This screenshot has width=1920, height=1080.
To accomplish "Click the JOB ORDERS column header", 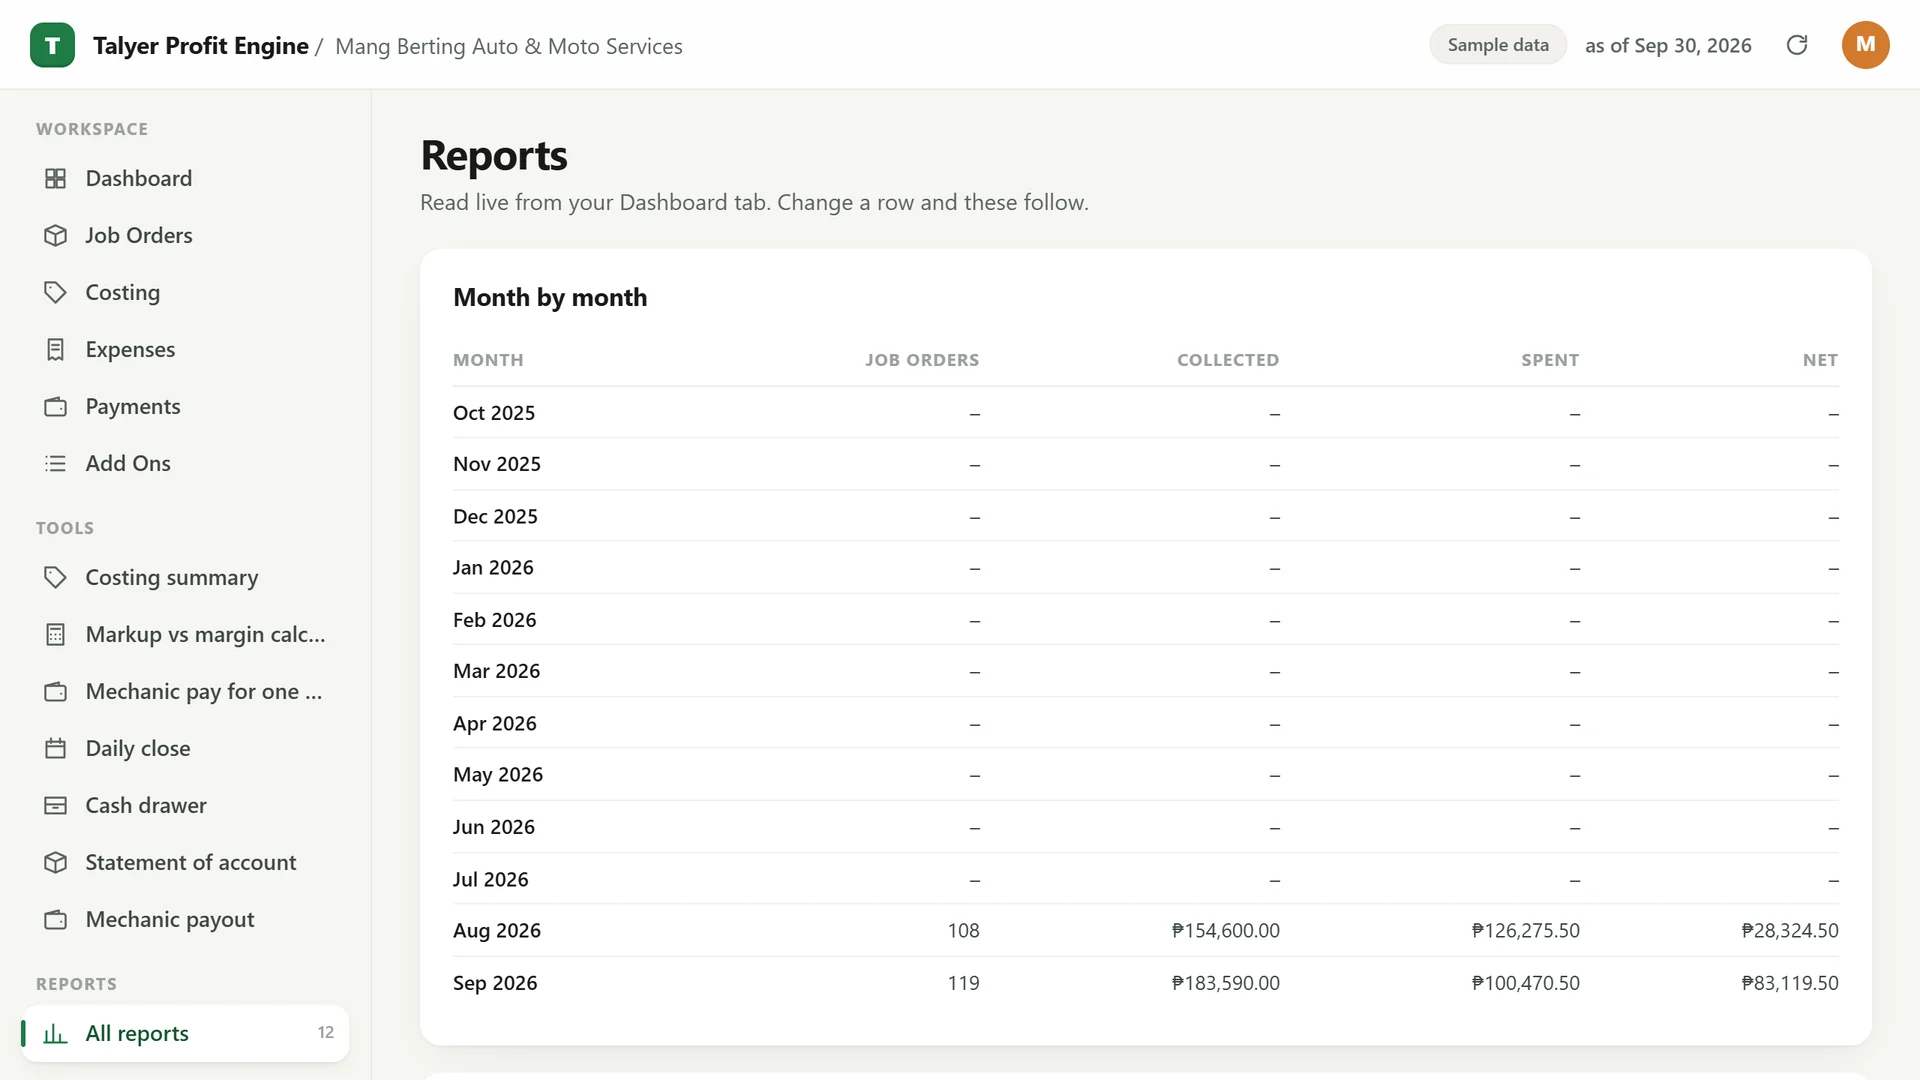I will click(922, 360).
